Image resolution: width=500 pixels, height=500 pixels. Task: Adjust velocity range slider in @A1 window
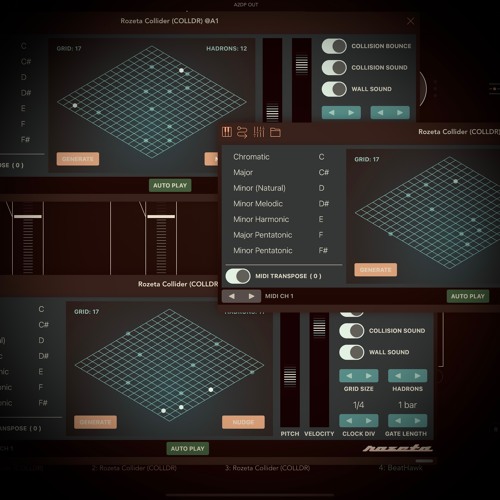tap(302, 80)
